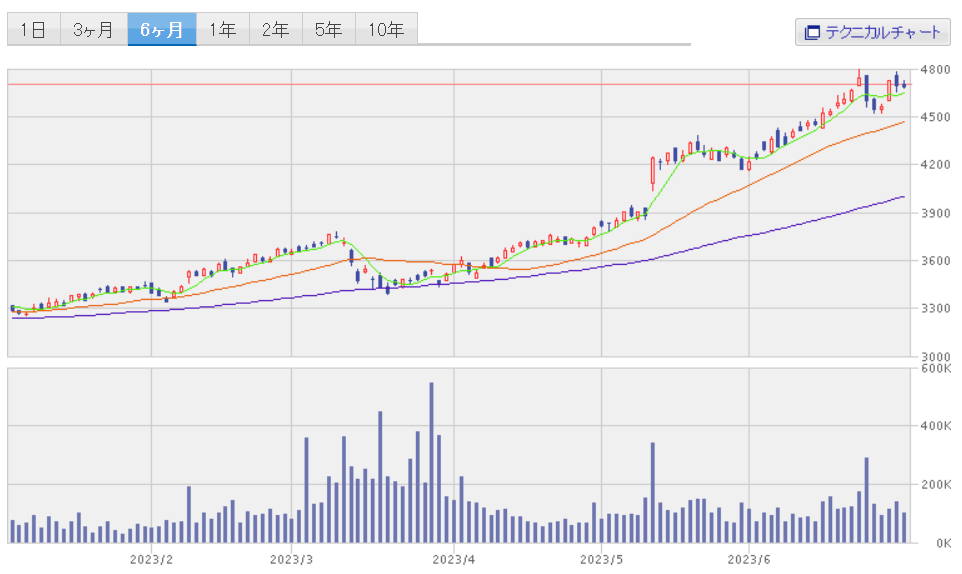Select the 10年 chart tab
This screenshot has width=962, height=574.
385,30
